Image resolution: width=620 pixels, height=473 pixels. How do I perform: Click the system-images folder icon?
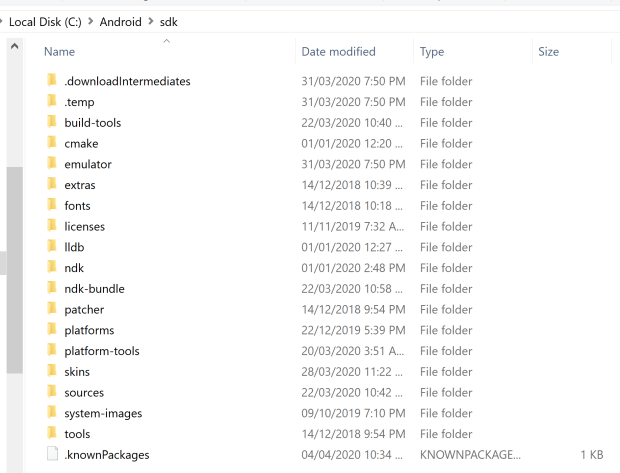coord(52,412)
